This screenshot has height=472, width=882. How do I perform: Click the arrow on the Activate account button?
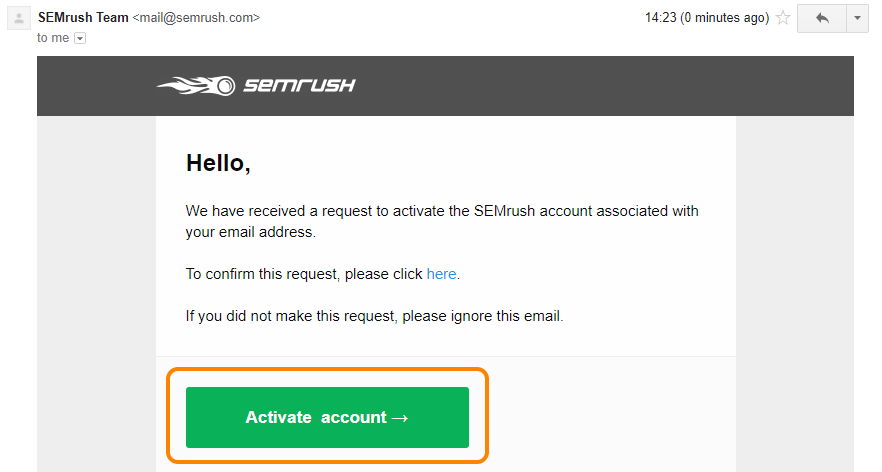[399, 418]
